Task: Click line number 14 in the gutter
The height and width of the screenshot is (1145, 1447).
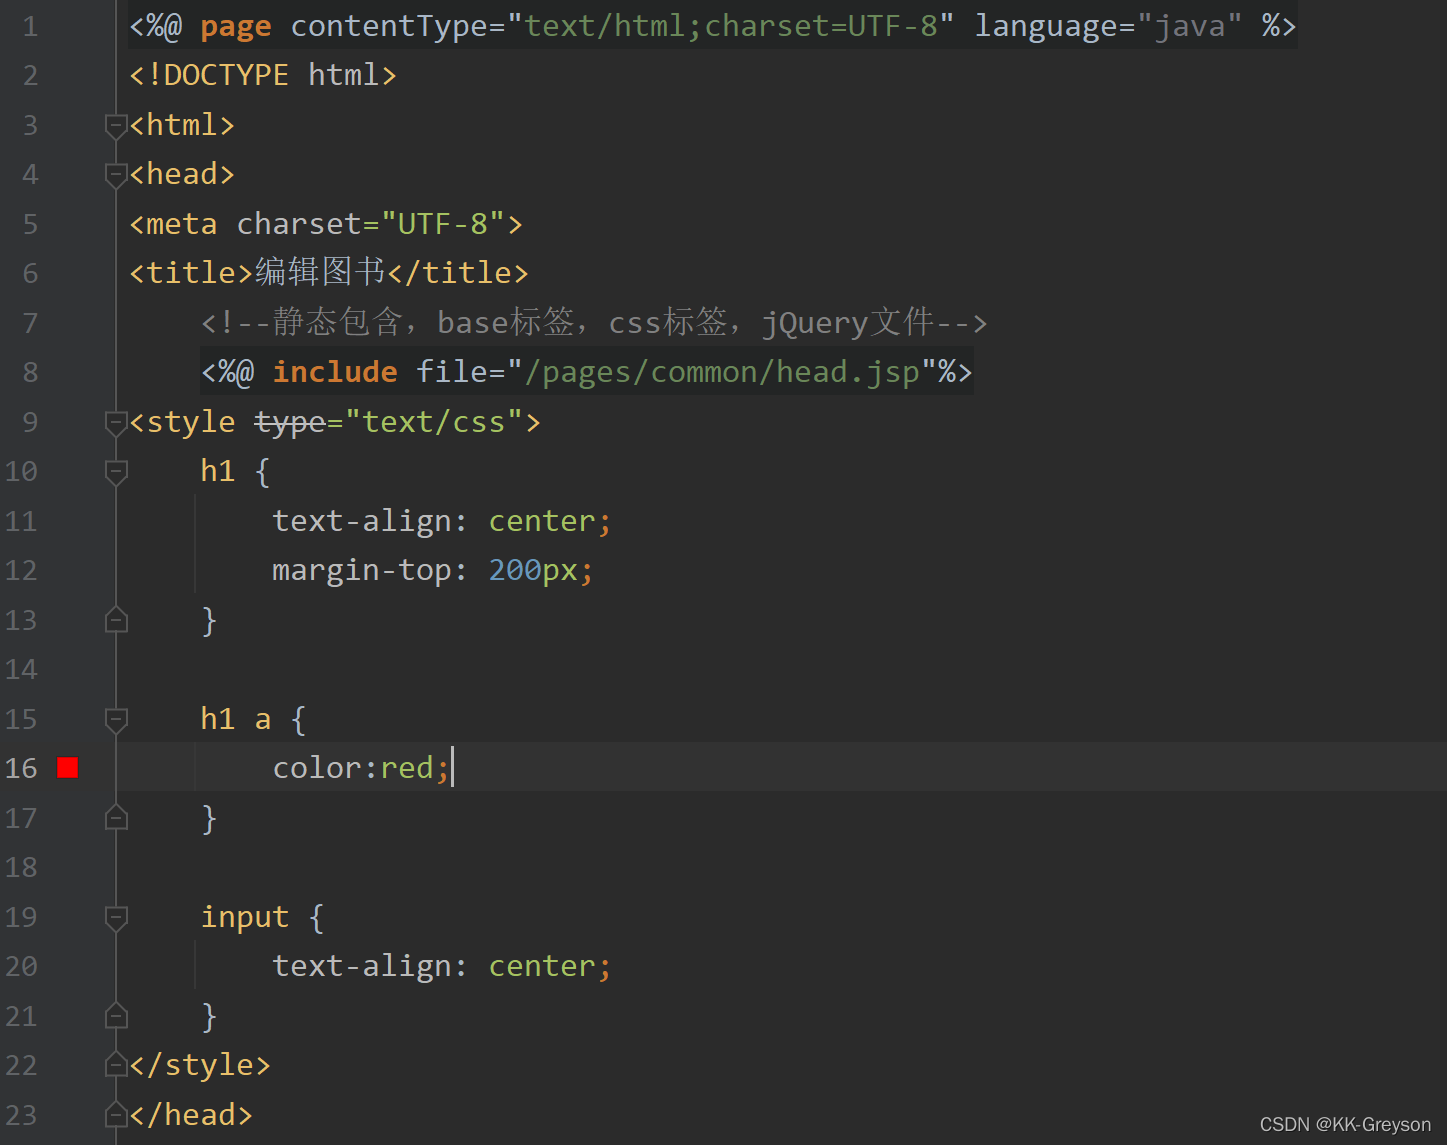Action: coord(21,669)
